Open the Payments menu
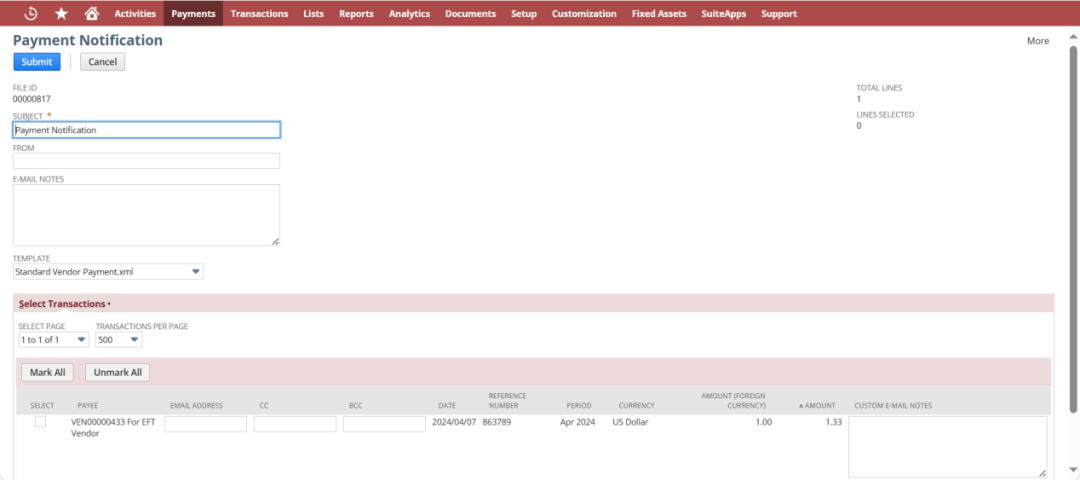This screenshot has width=1080, height=480. click(193, 13)
